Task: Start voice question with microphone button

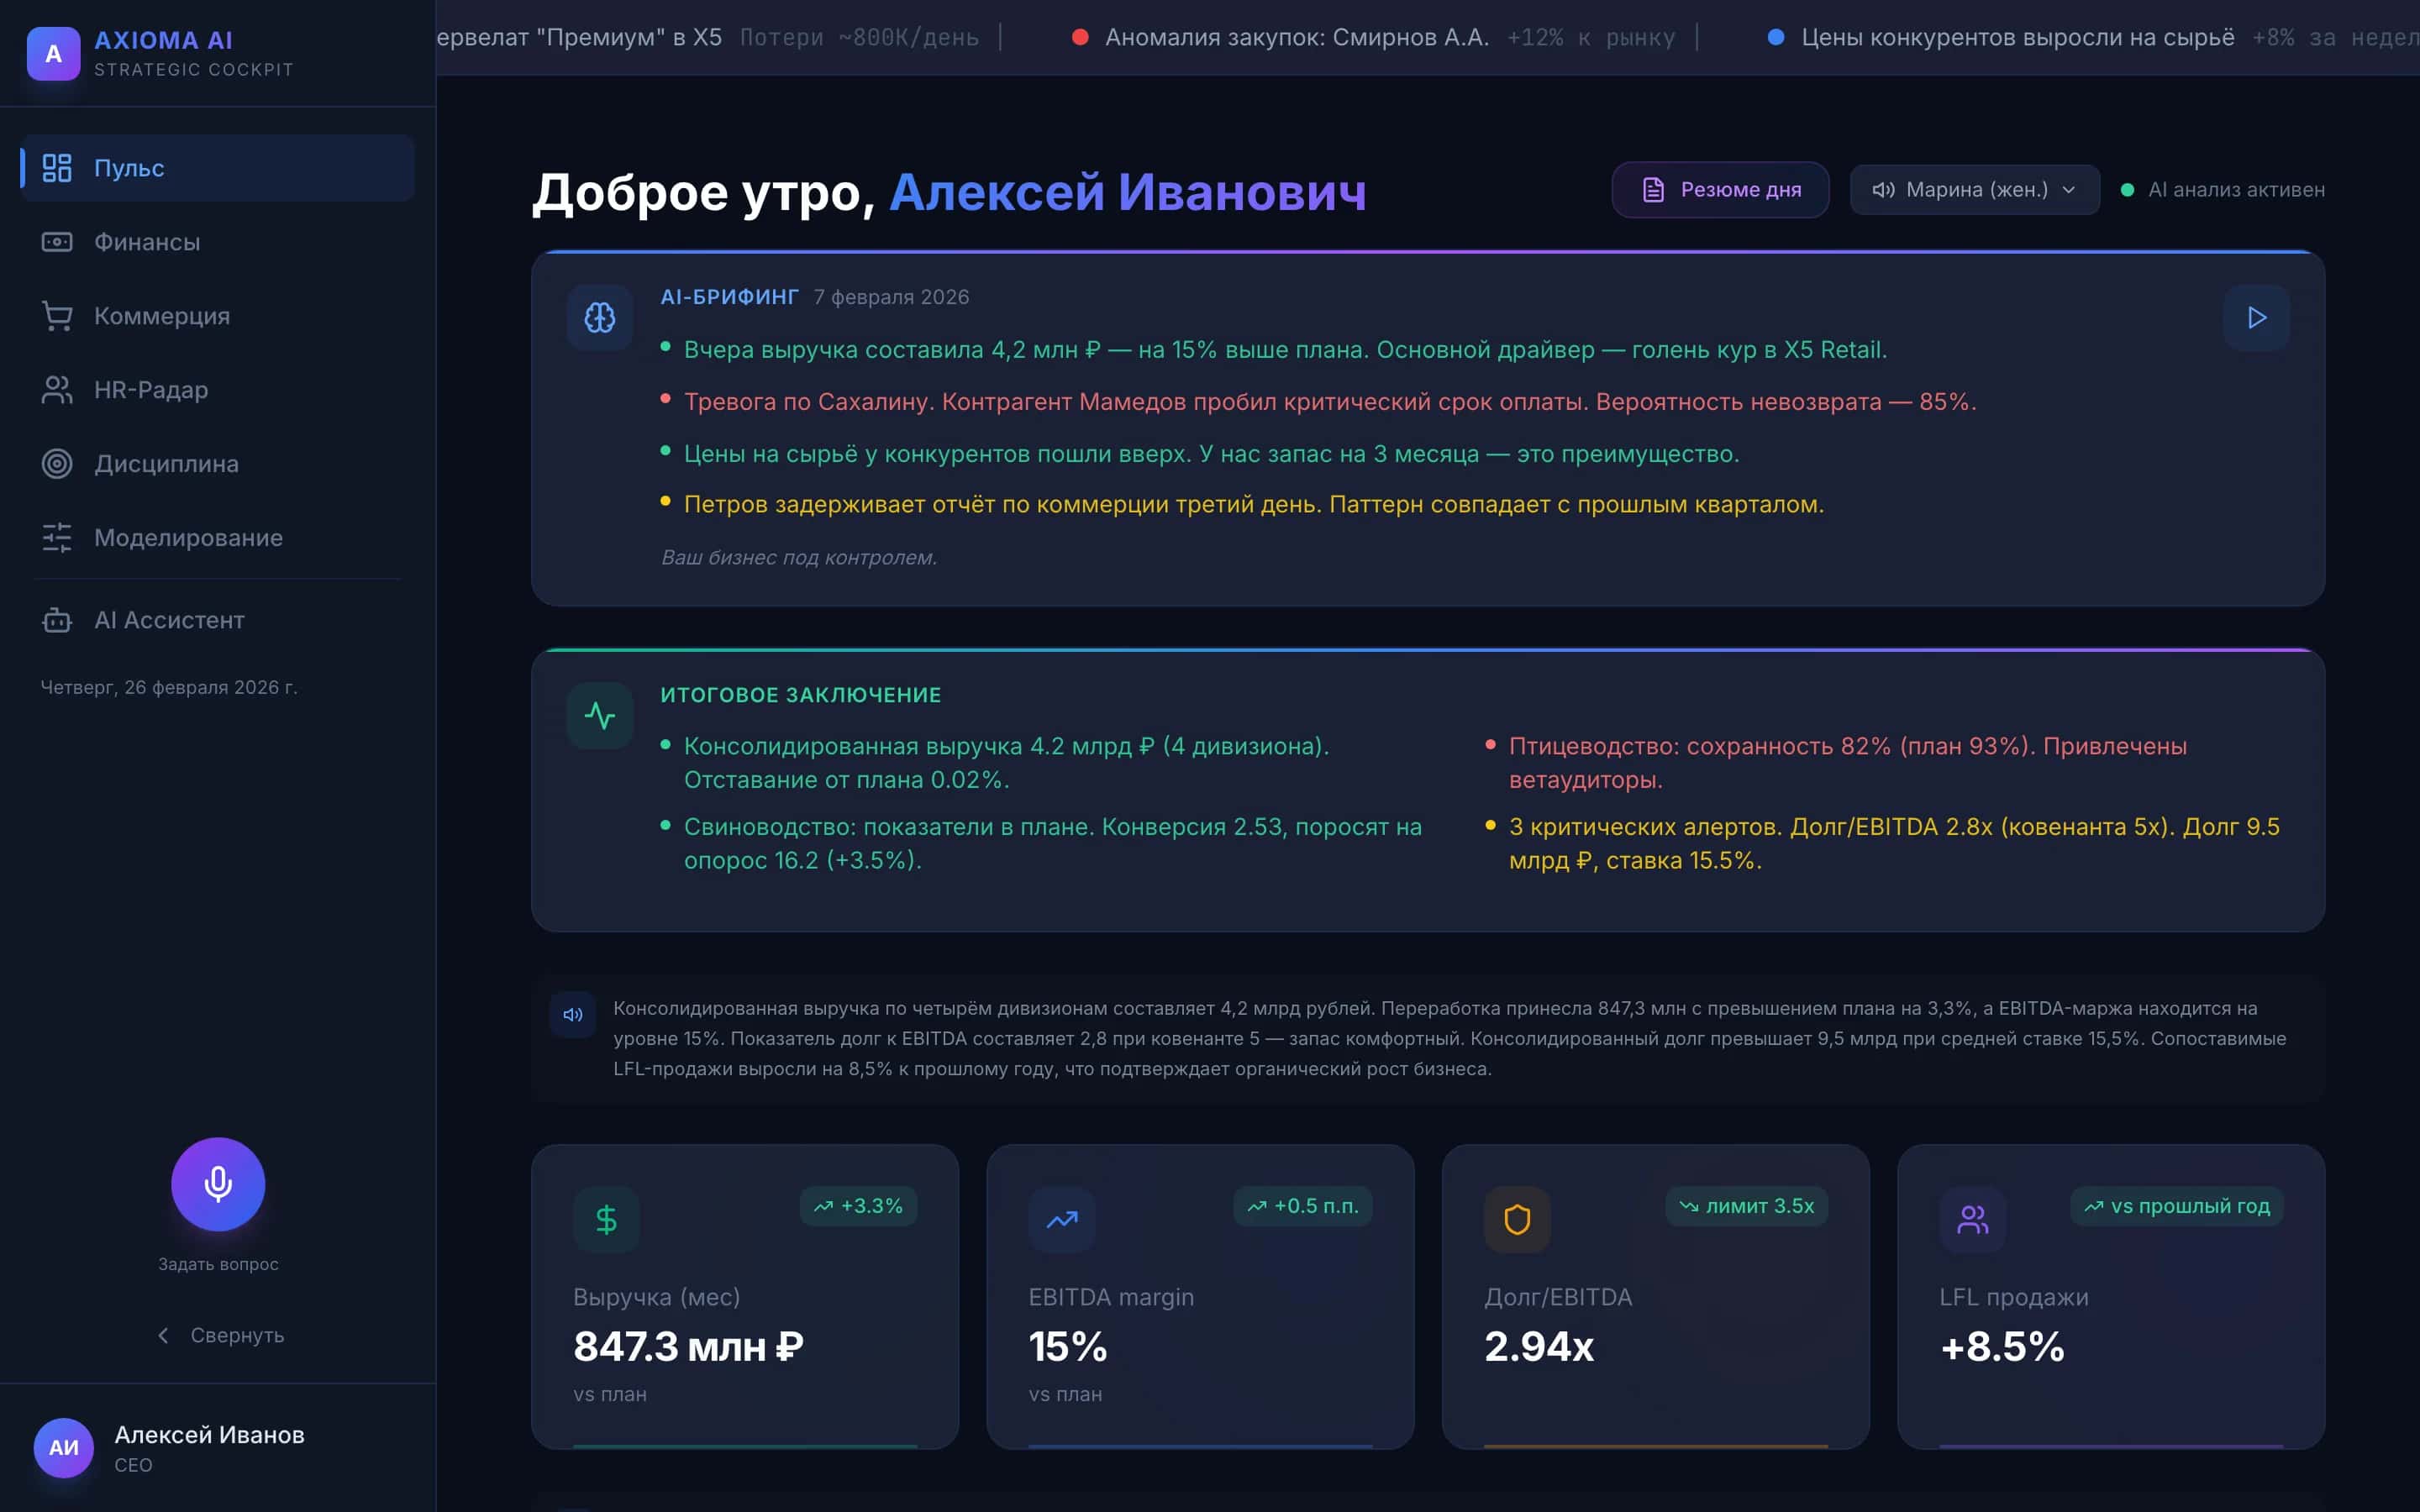Action: point(218,1184)
